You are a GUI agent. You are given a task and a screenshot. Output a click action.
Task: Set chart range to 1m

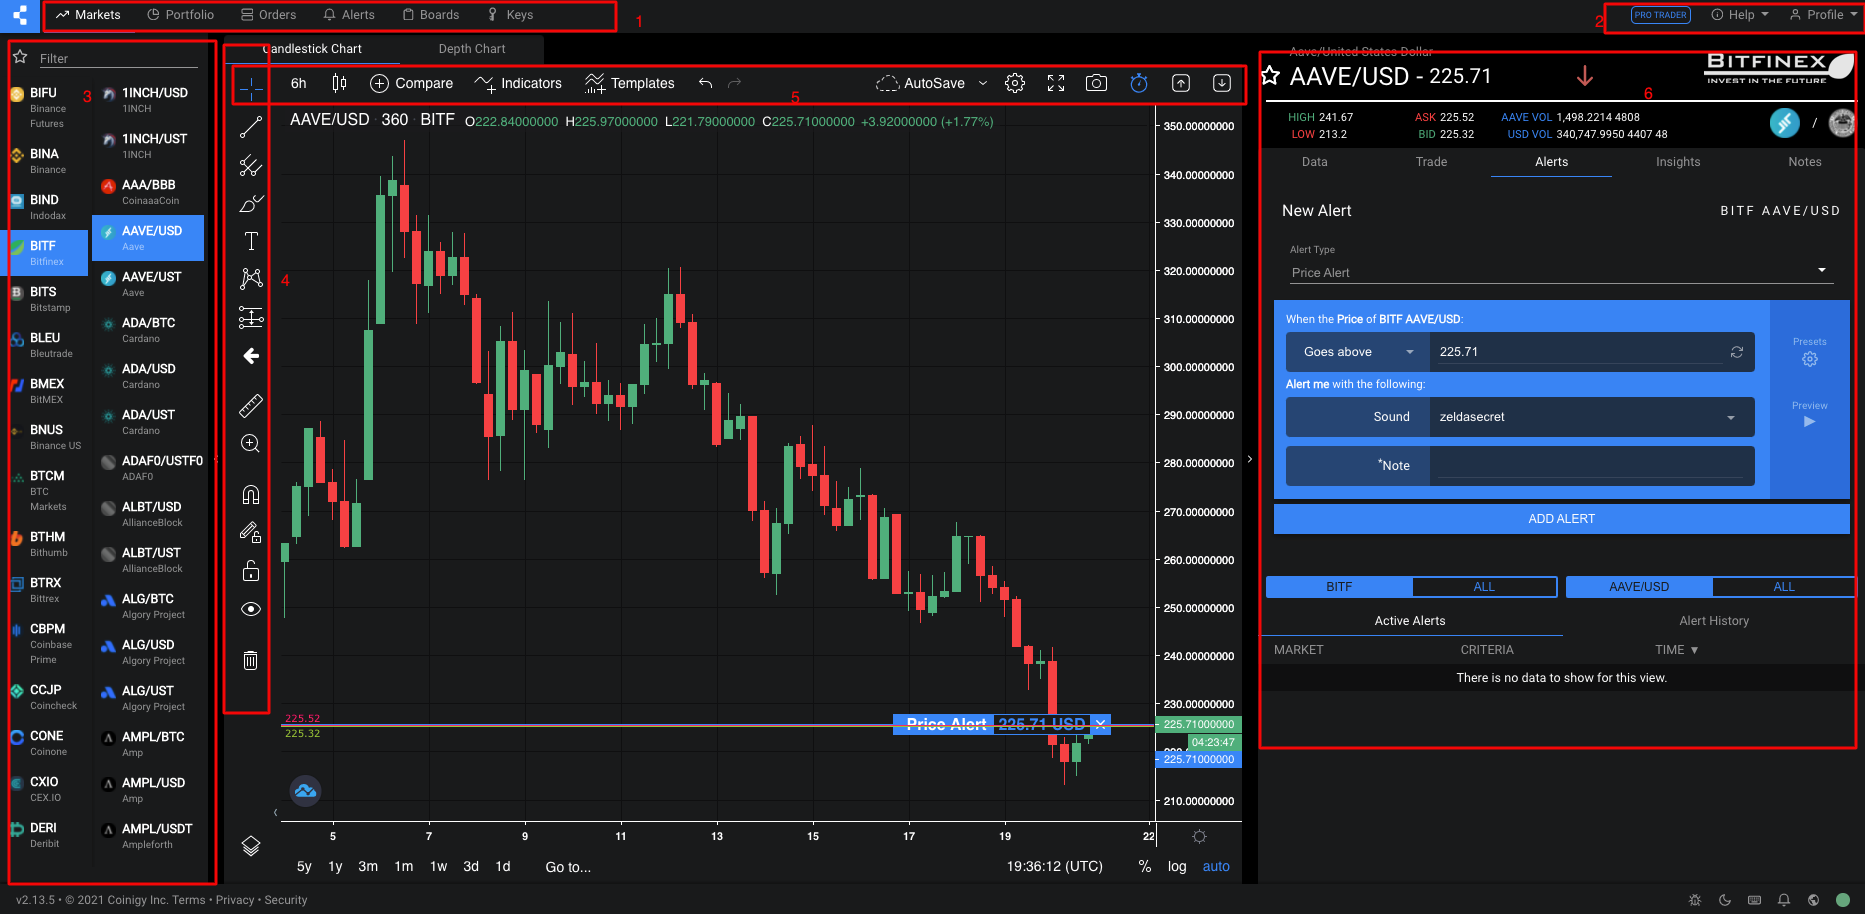[404, 867]
